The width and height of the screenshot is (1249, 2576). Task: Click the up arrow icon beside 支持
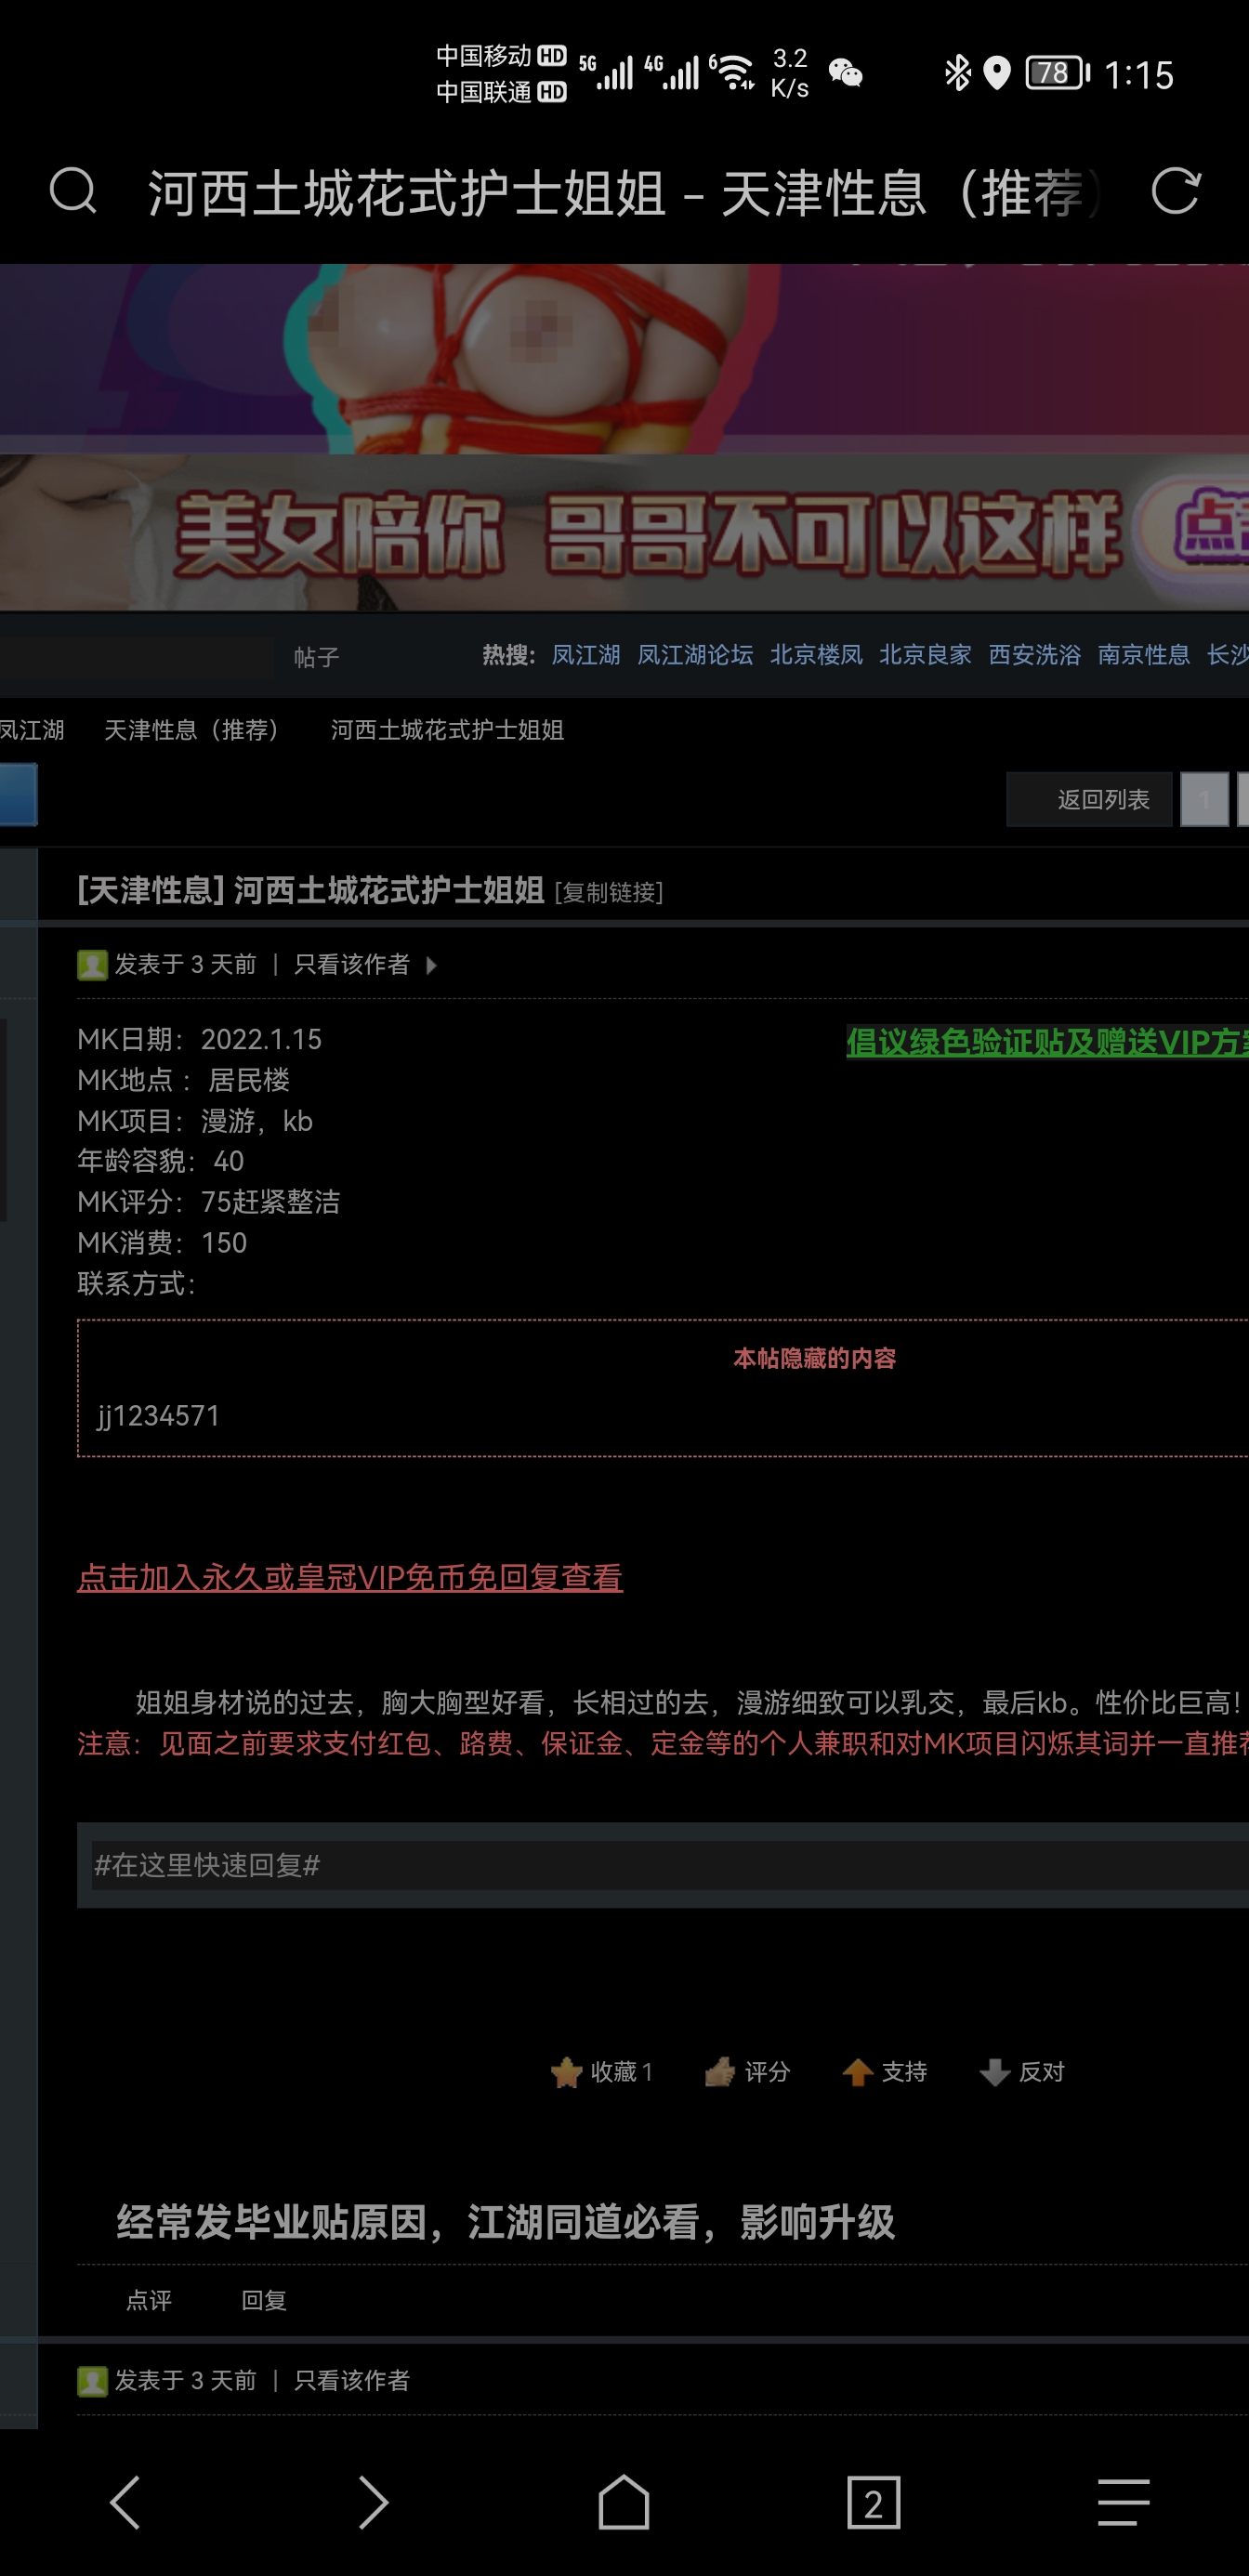coord(857,2072)
